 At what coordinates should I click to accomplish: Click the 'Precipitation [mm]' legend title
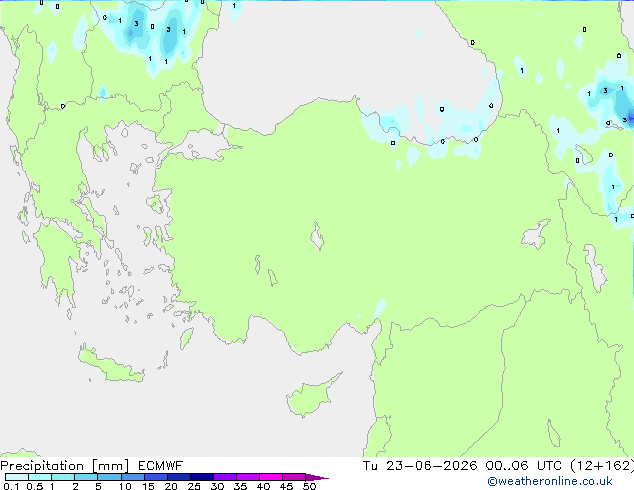point(65,466)
